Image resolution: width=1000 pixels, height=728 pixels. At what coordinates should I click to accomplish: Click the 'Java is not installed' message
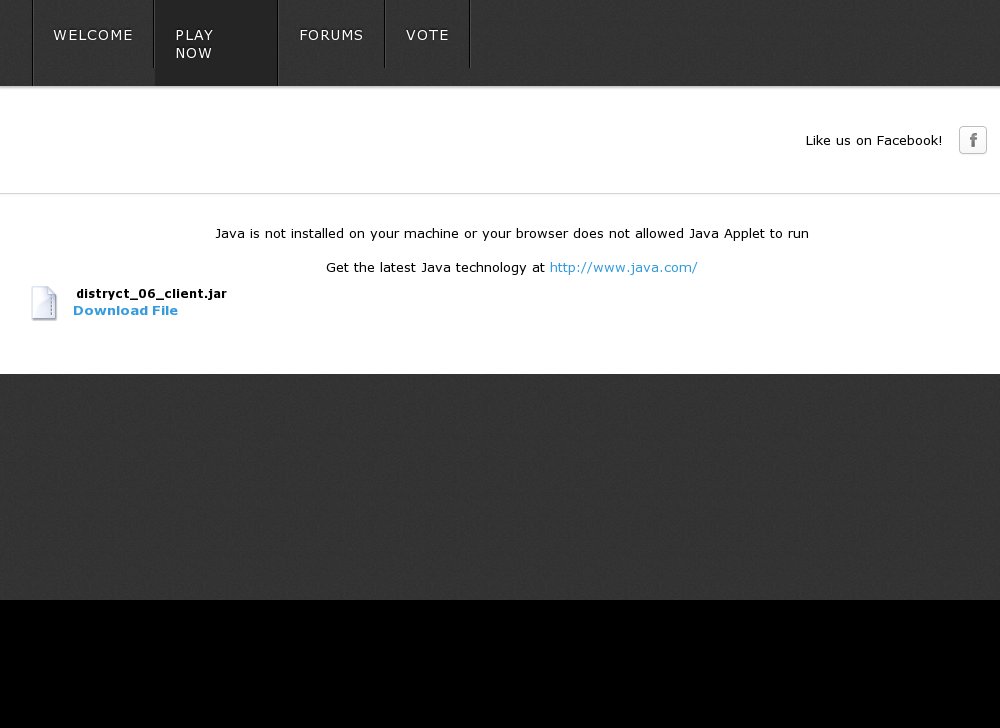tap(511, 234)
